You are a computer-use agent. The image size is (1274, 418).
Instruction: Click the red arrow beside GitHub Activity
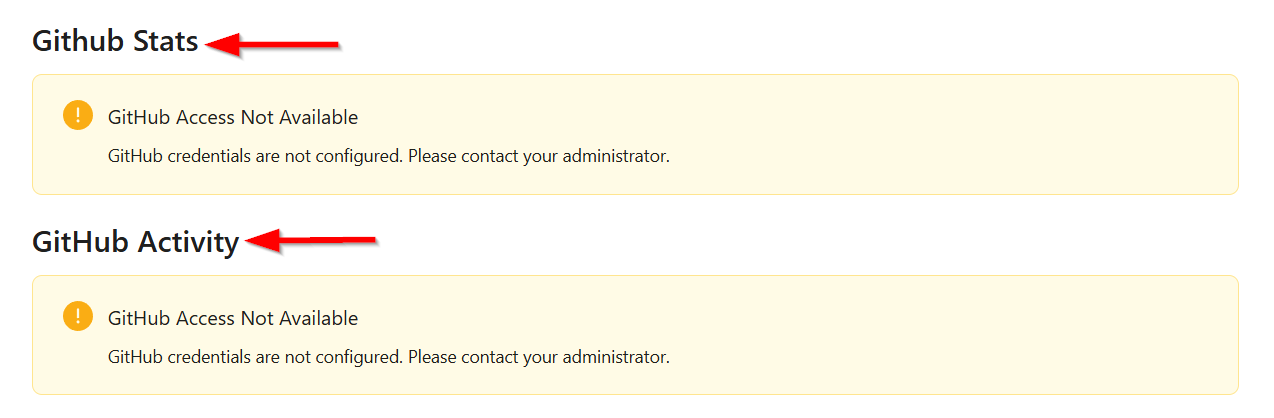[311, 240]
